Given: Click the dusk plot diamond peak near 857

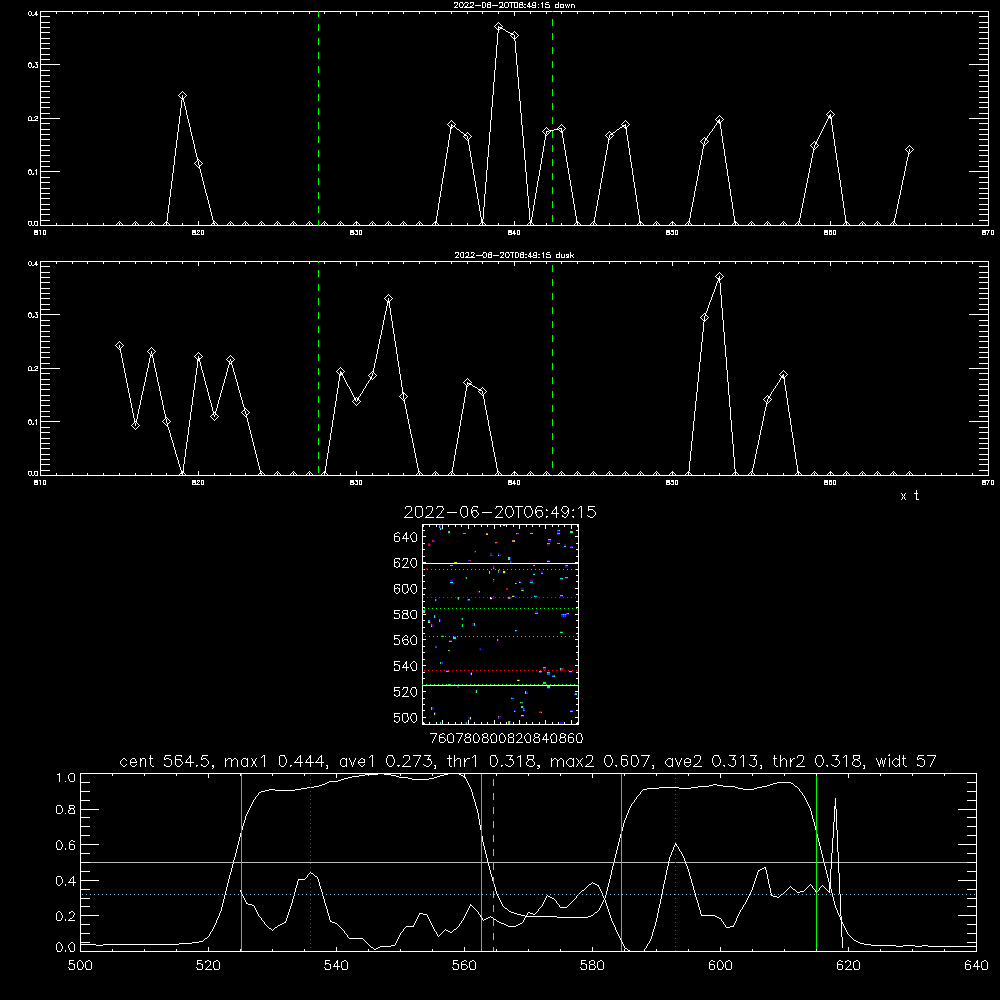Looking at the screenshot, I should [783, 375].
